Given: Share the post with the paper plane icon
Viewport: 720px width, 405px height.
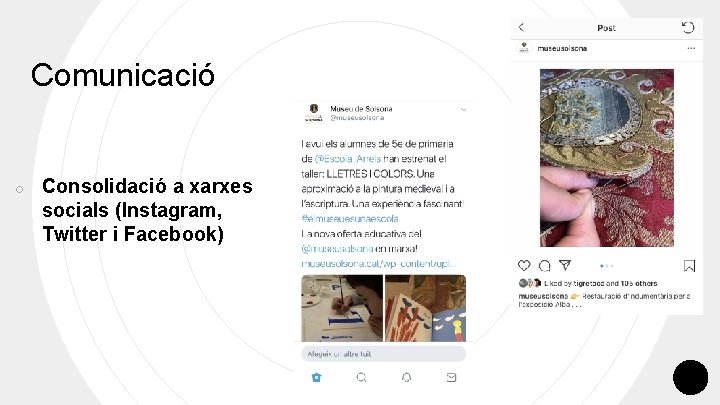Looking at the screenshot, I should pos(565,265).
